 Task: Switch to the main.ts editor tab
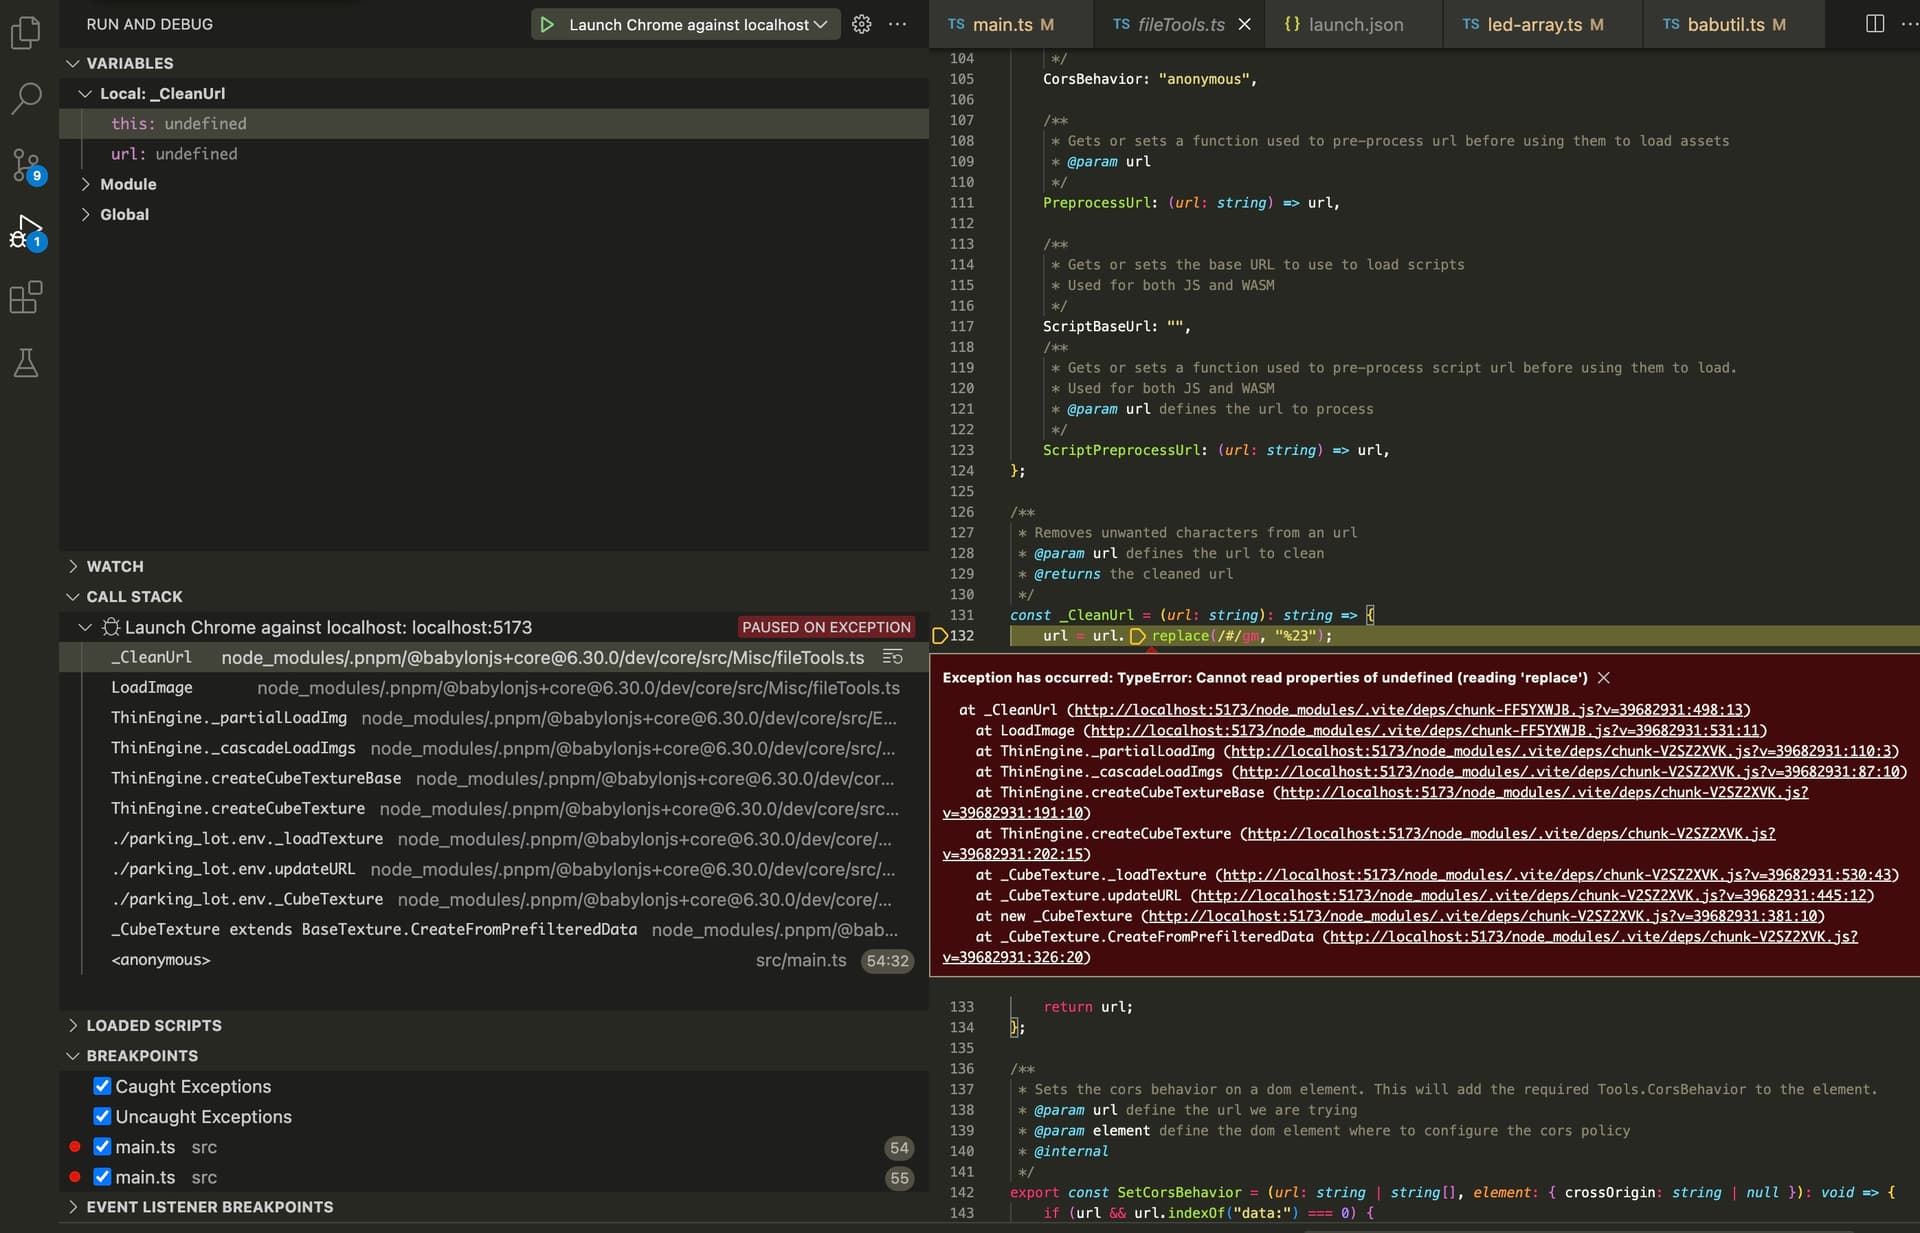click(1001, 25)
